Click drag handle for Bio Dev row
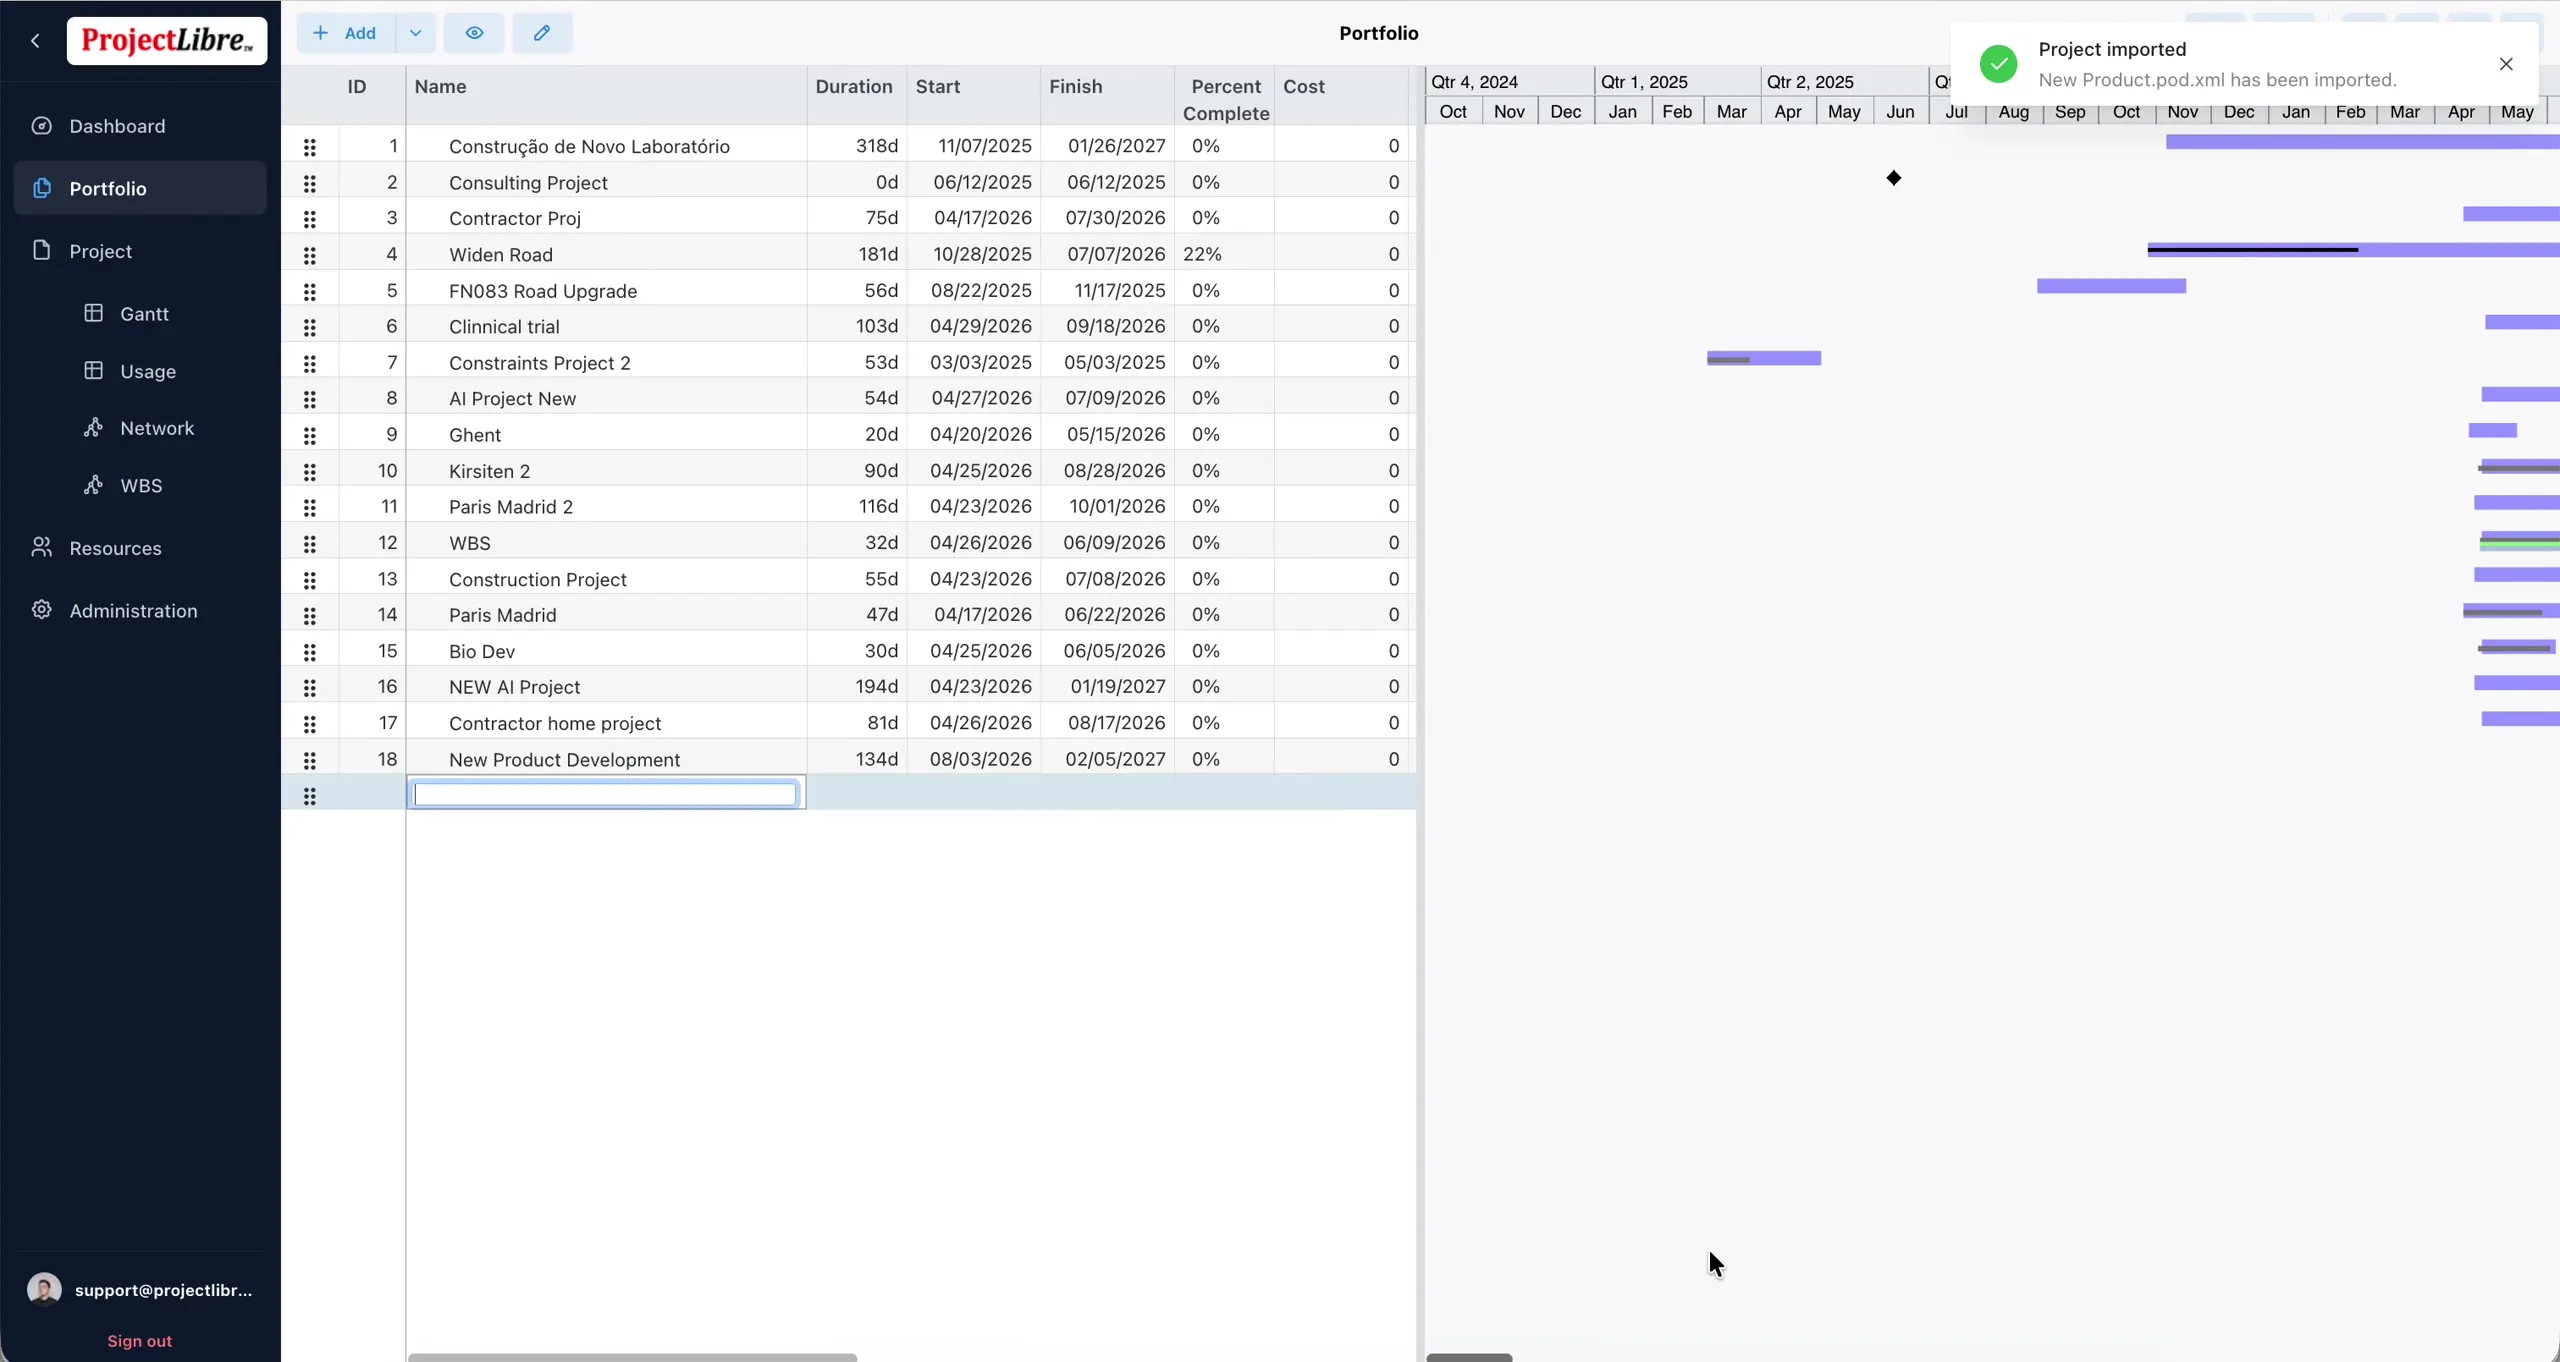The image size is (2560, 1362). (x=310, y=651)
